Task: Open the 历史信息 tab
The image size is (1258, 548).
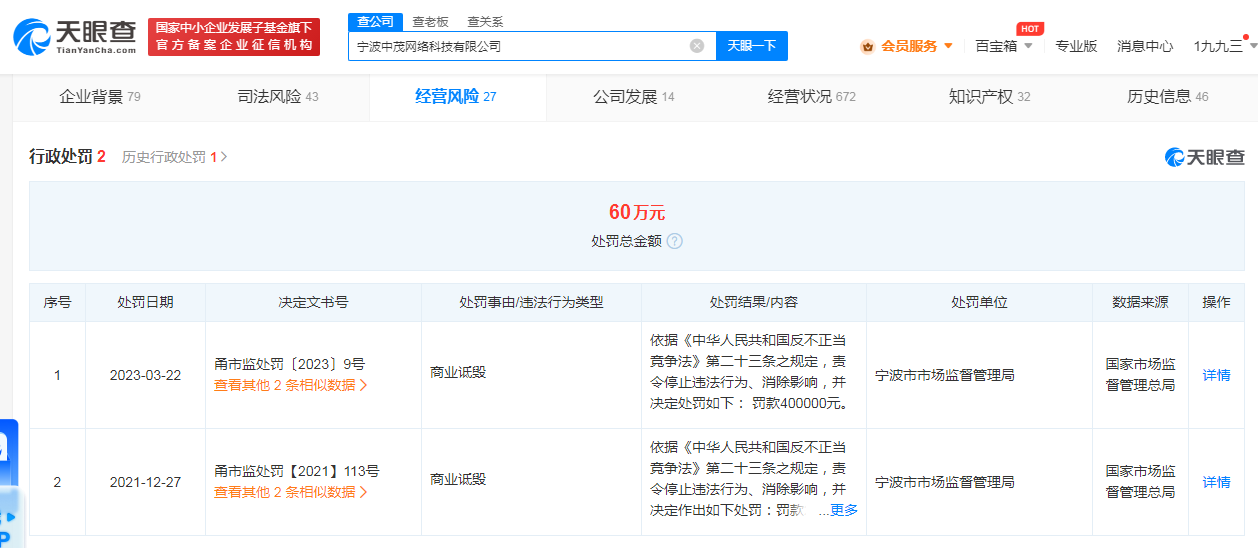Action: point(1168,97)
